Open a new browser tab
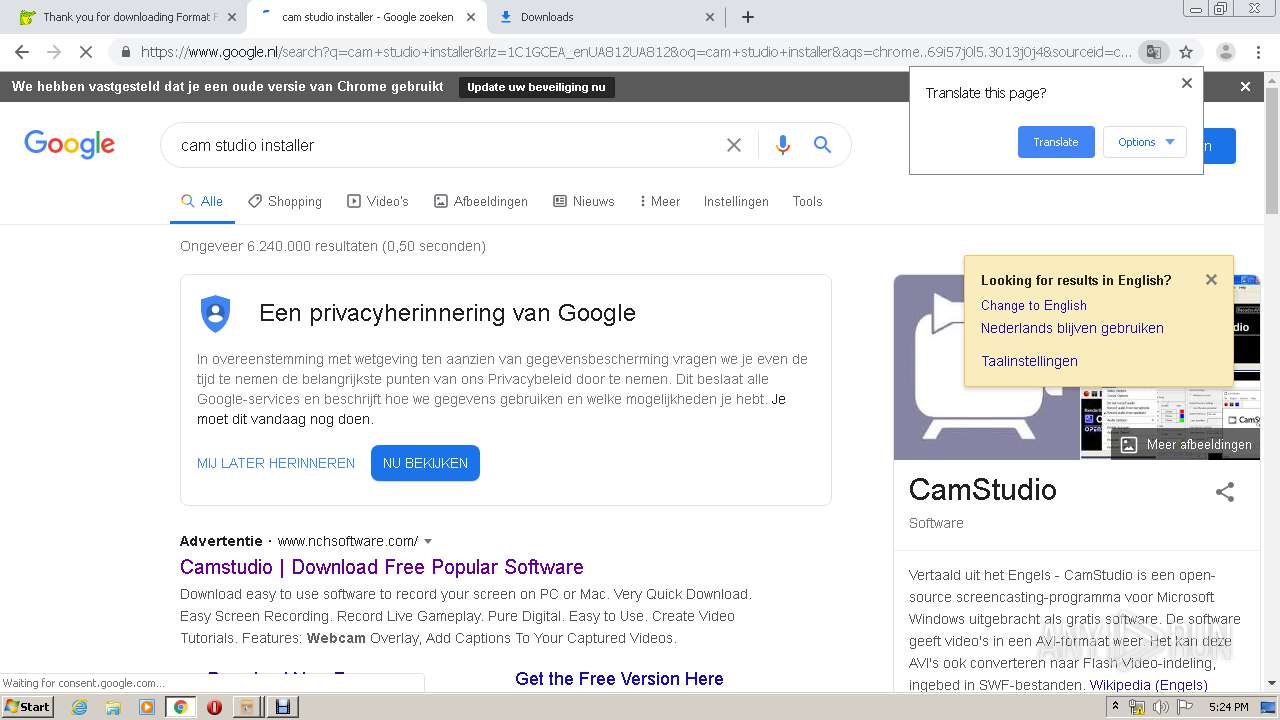Screen dimensions: 1280x720 pyautogui.click(x=748, y=17)
